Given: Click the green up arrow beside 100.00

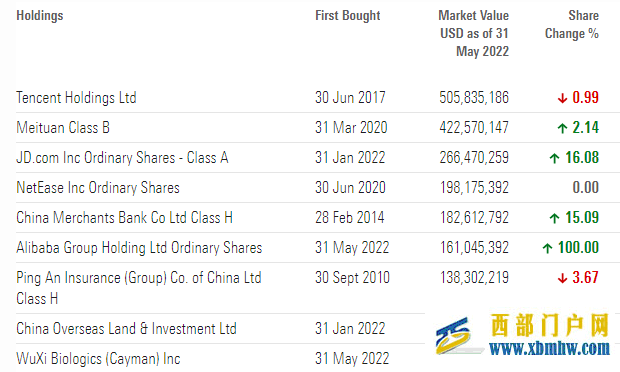Looking at the screenshot, I should [547, 248].
